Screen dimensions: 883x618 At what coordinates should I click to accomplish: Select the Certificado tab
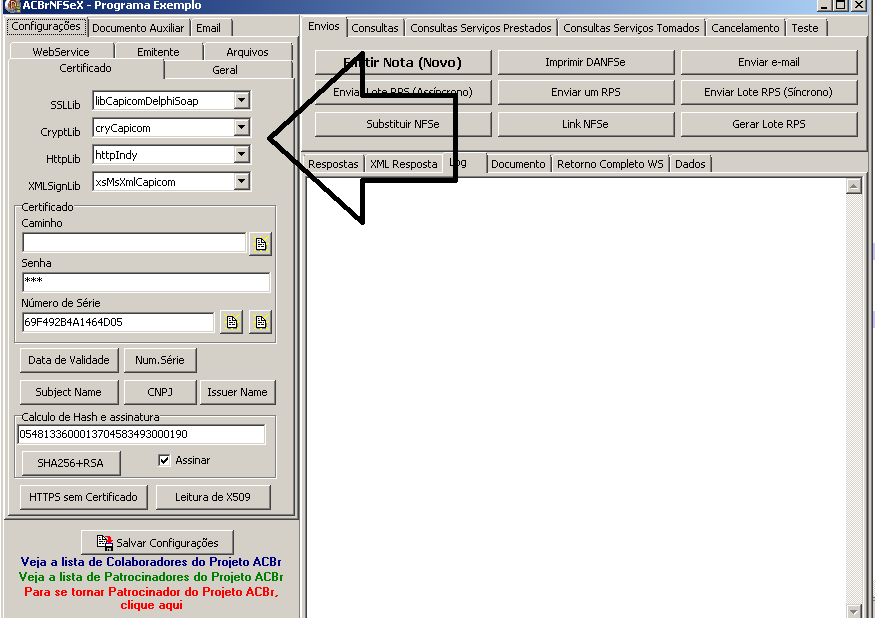[x=86, y=68]
